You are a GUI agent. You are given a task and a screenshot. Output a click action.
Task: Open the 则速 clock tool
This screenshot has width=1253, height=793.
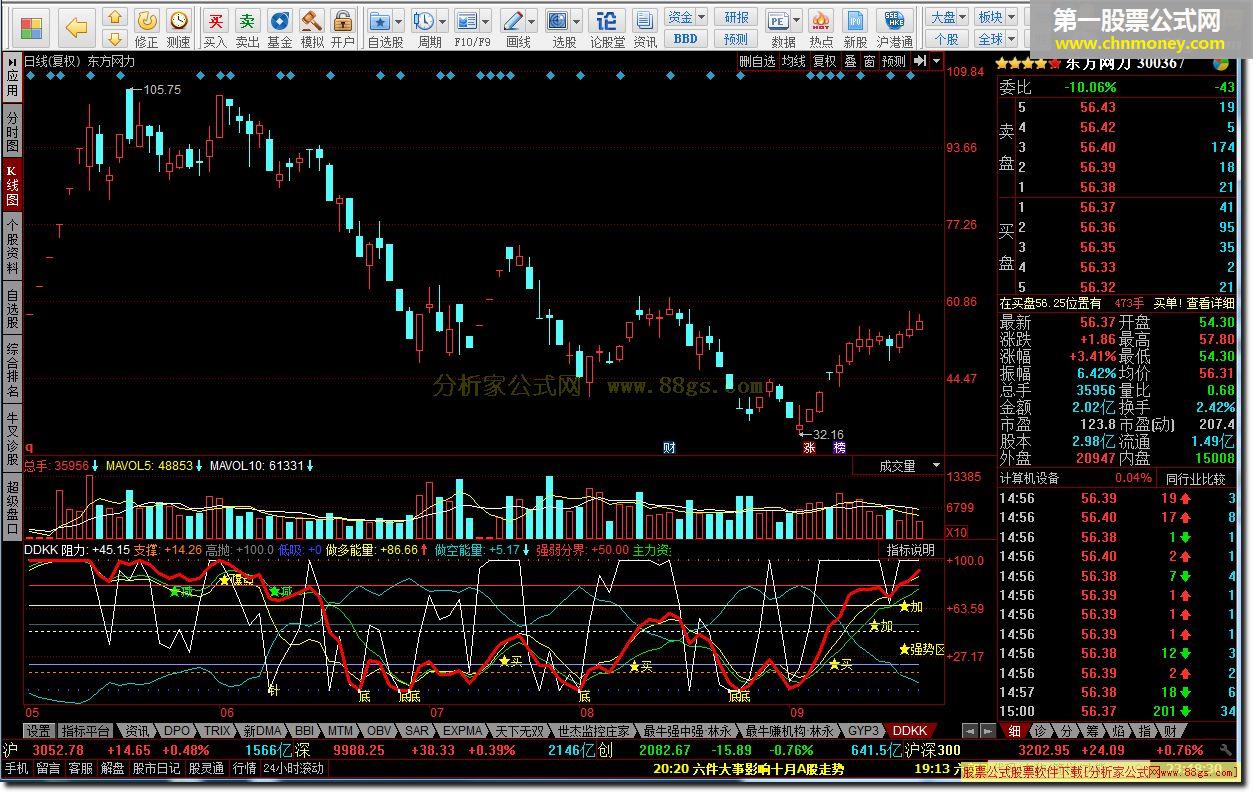[178, 27]
